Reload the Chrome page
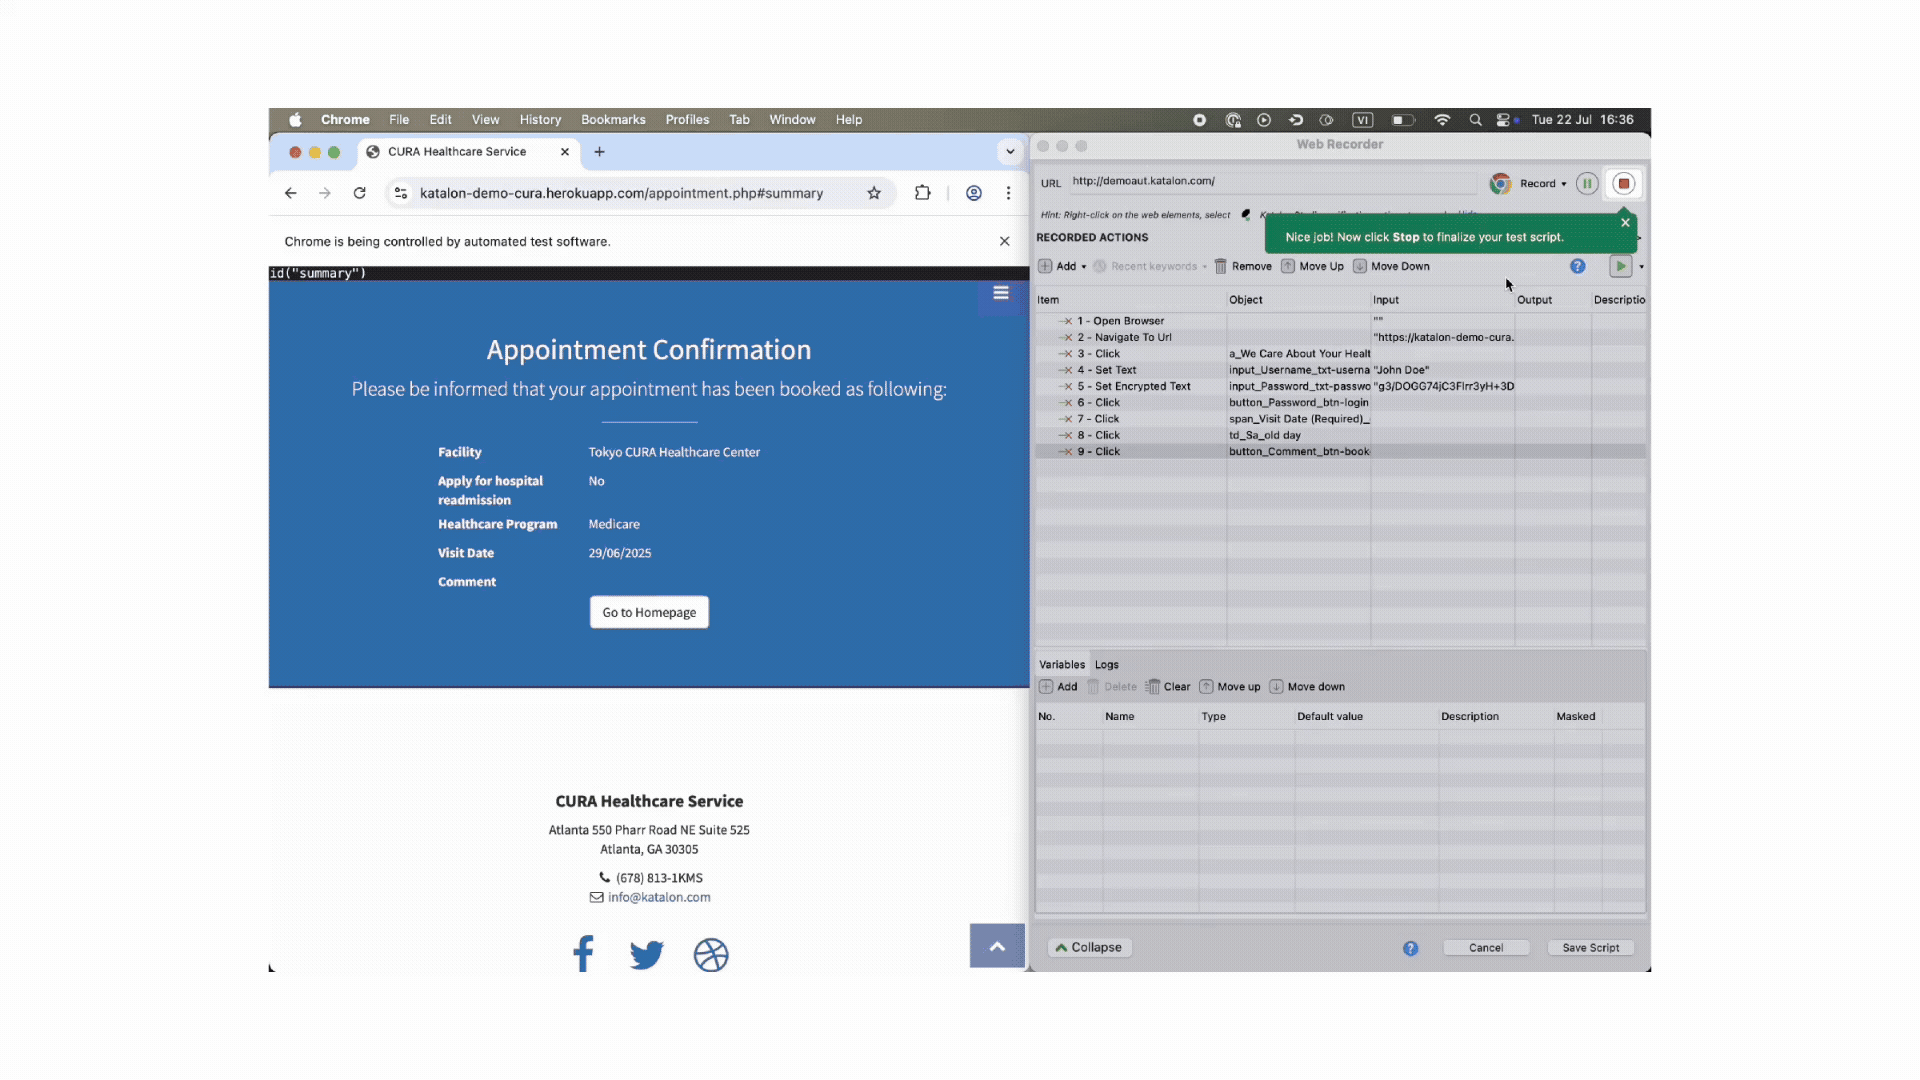Image resolution: width=1920 pixels, height=1080 pixels. click(x=359, y=193)
